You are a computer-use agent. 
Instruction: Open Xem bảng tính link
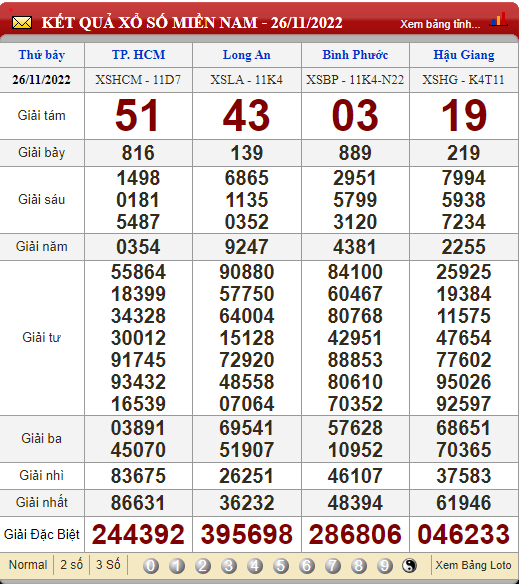pyautogui.click(x=440, y=24)
